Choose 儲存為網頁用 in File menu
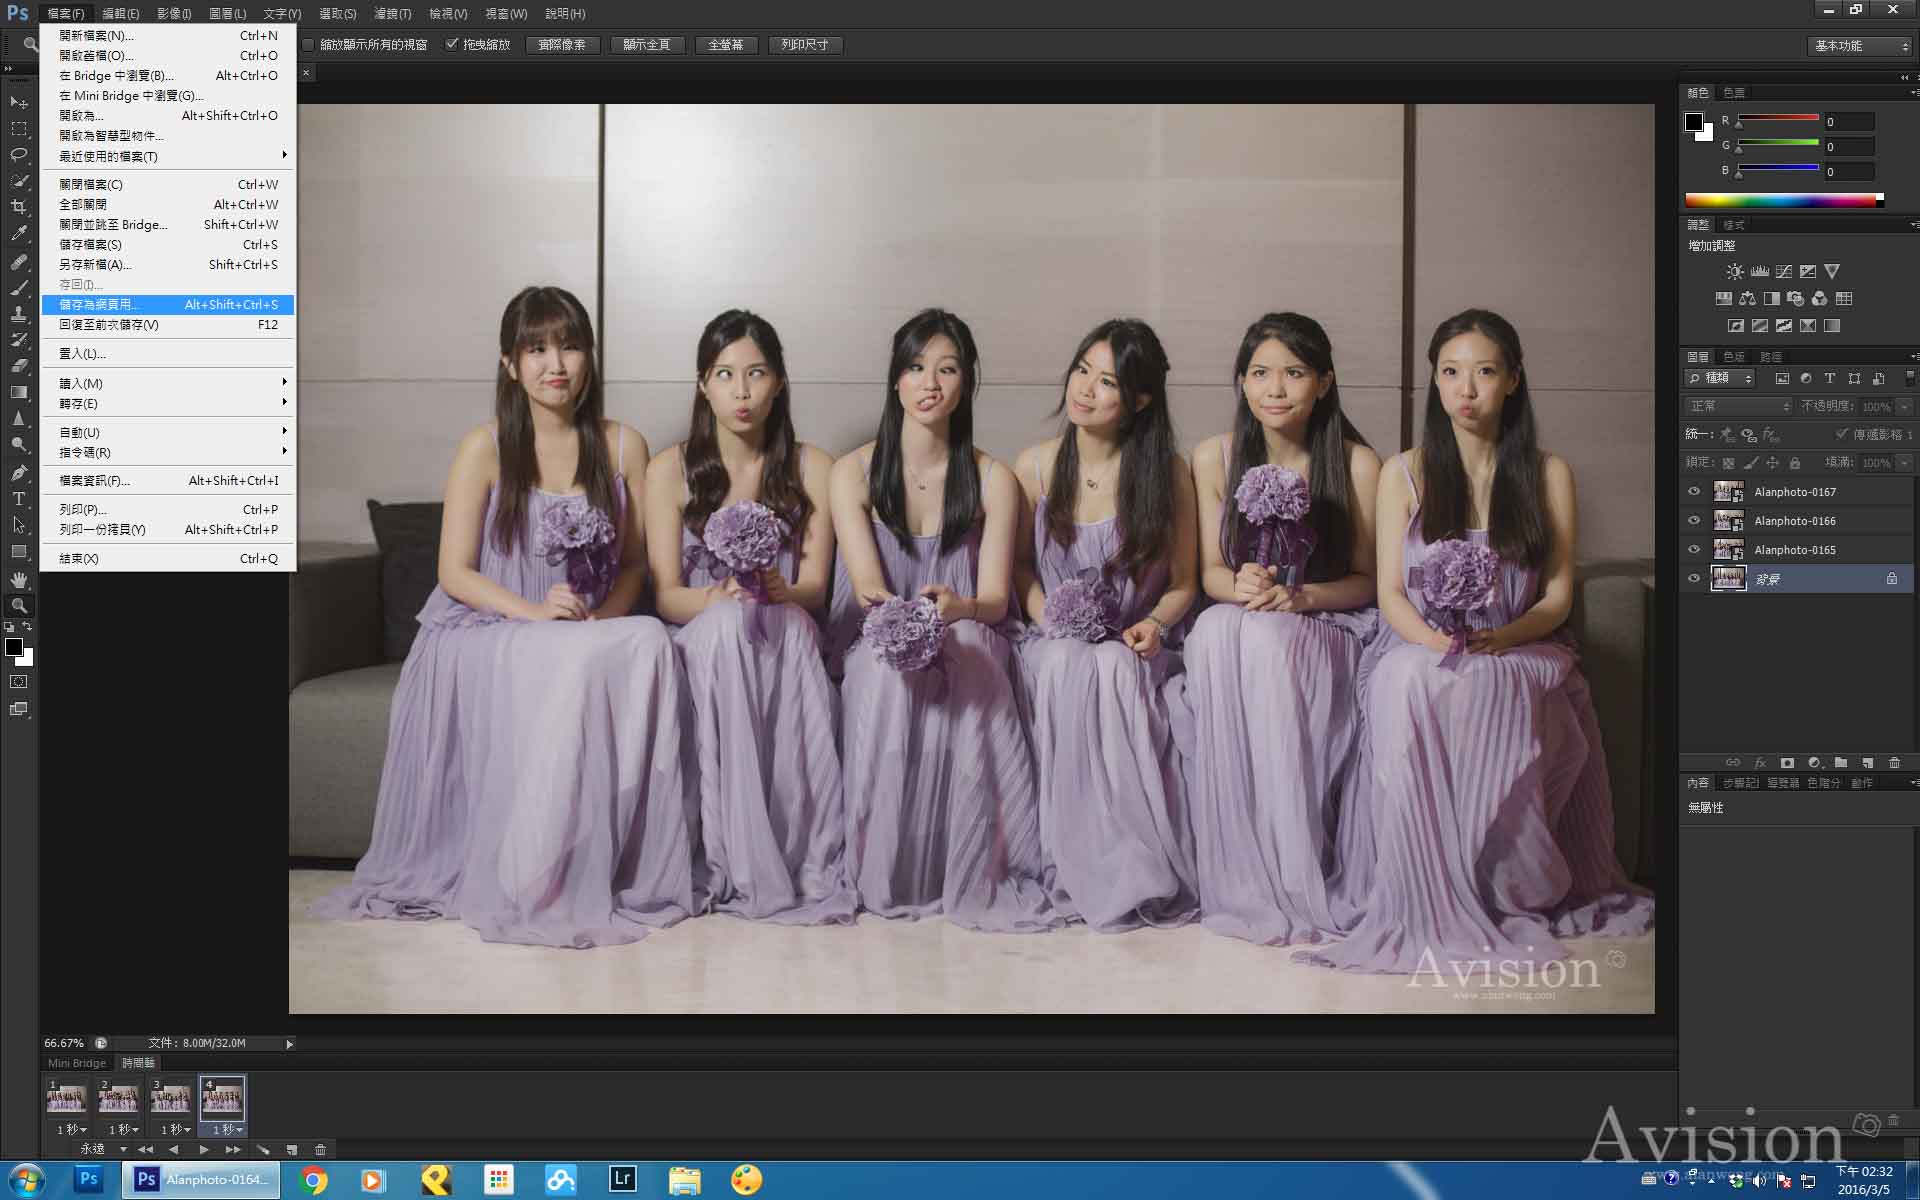The width and height of the screenshot is (1920, 1200). point(168,305)
